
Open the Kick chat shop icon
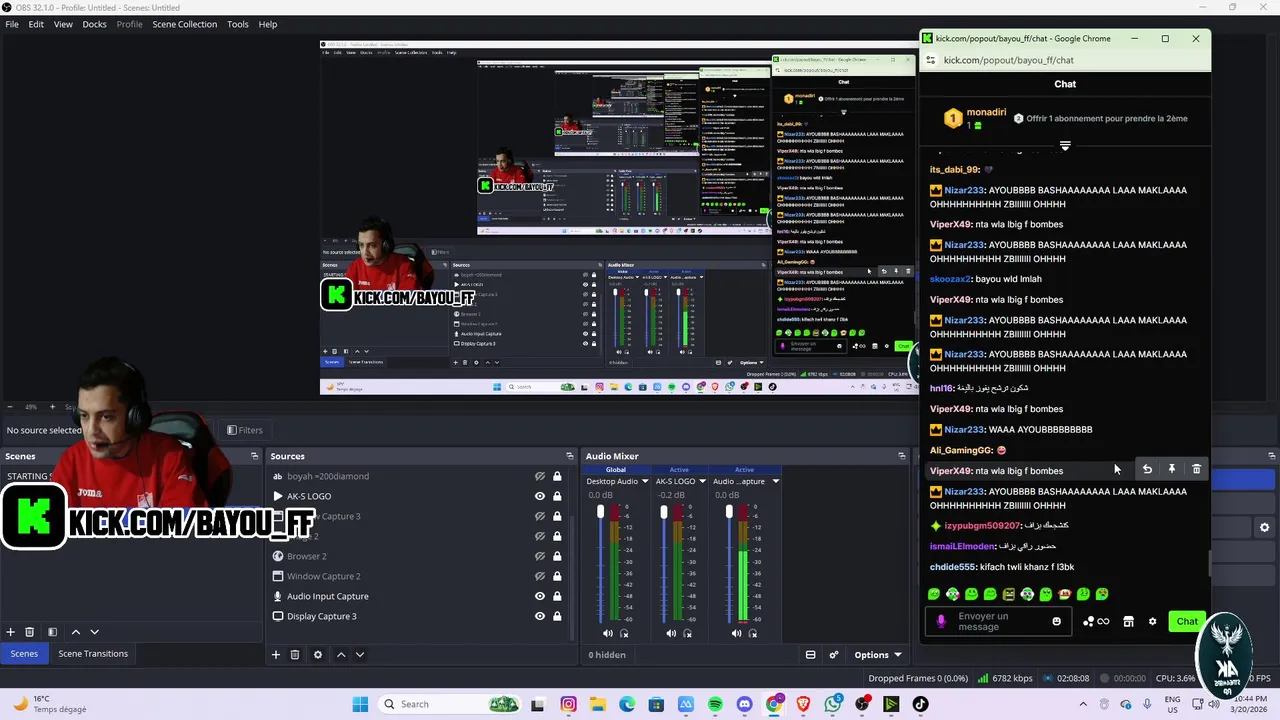pos(1128,621)
